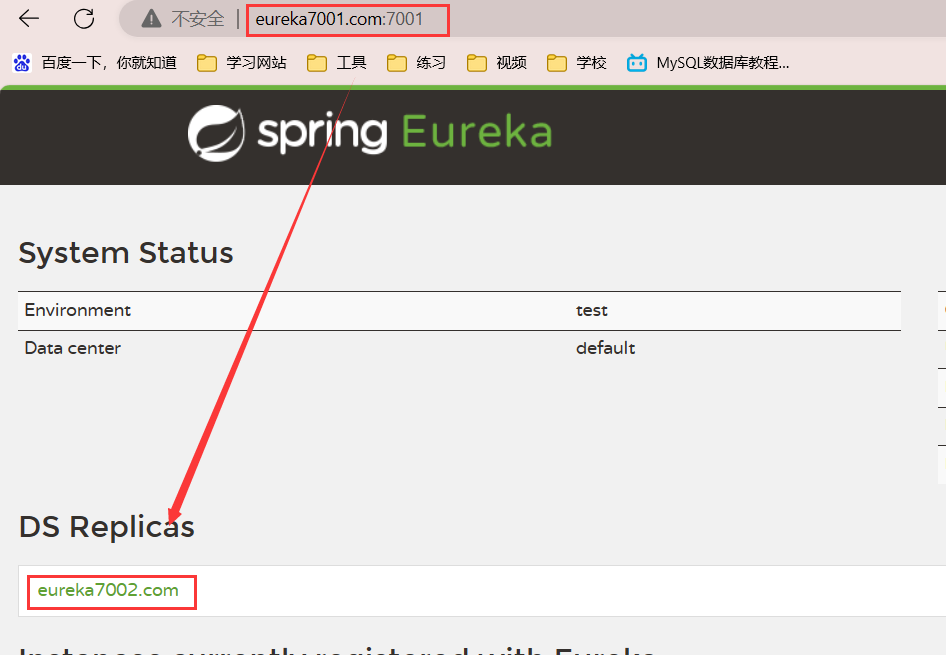Open the MySQL数据库教程 bookmark

(722, 63)
